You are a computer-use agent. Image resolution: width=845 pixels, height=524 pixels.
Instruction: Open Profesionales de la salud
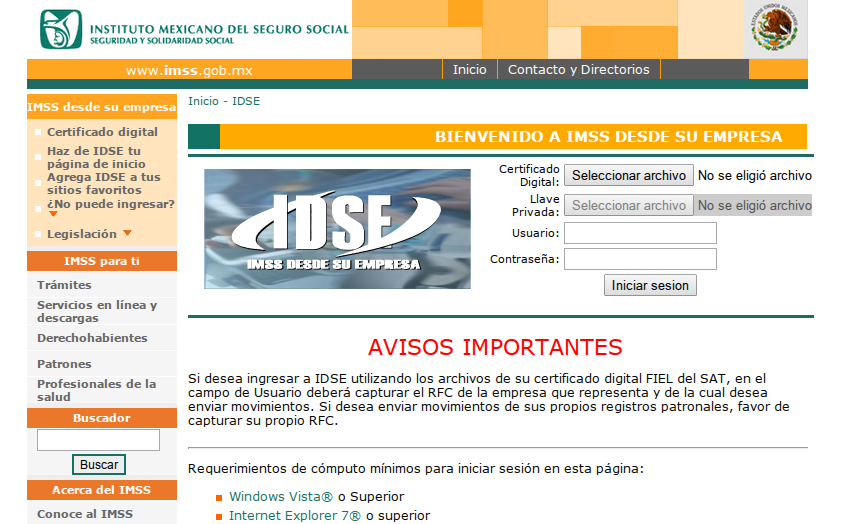pos(96,390)
